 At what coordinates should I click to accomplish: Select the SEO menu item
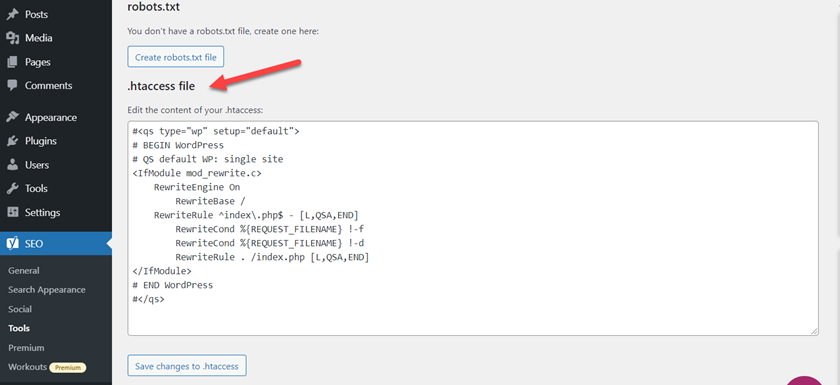tap(56, 244)
